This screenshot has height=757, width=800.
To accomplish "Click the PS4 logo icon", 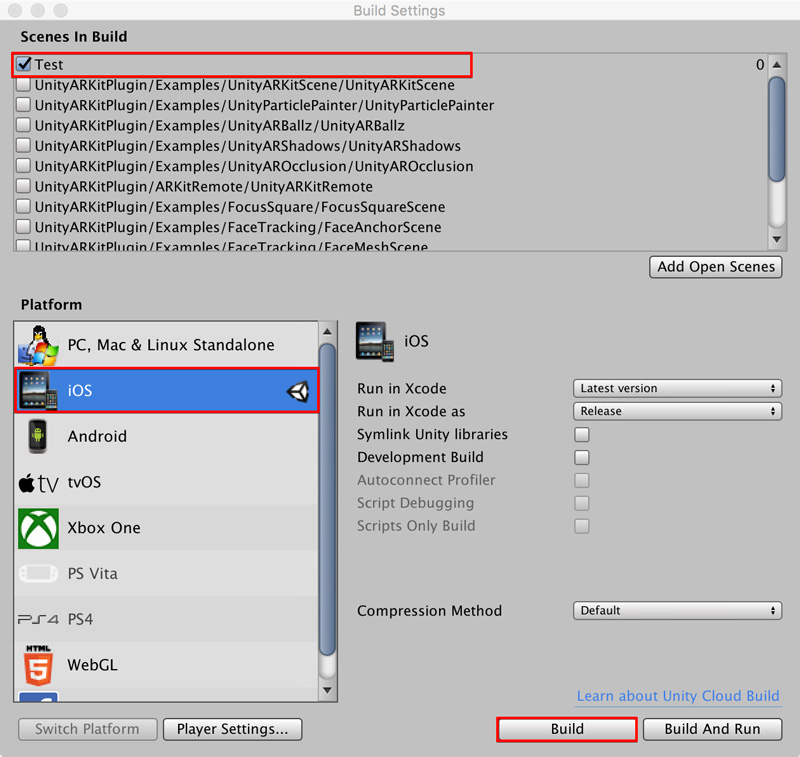I will tap(38, 619).
